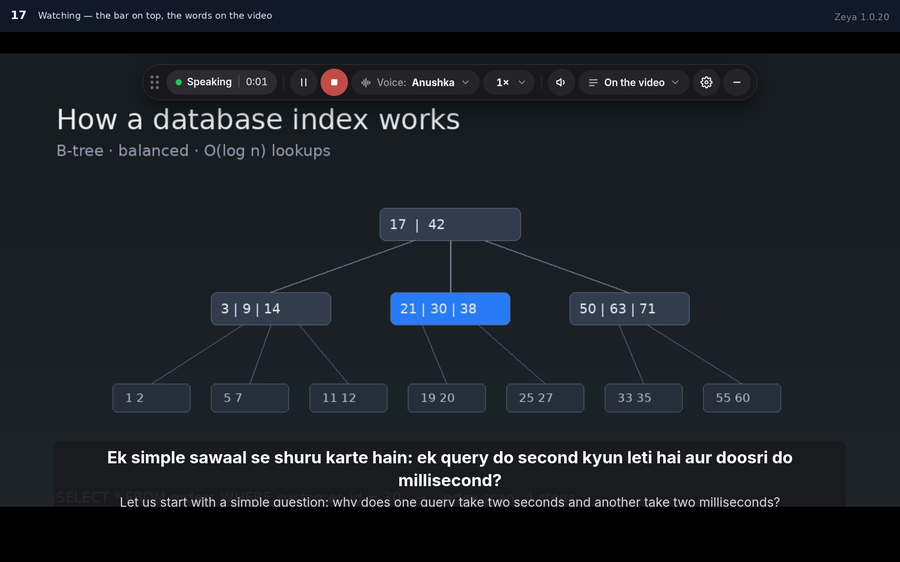Image resolution: width=900 pixels, height=562 pixels.
Task: Open settings via the gear icon
Action: pos(706,82)
